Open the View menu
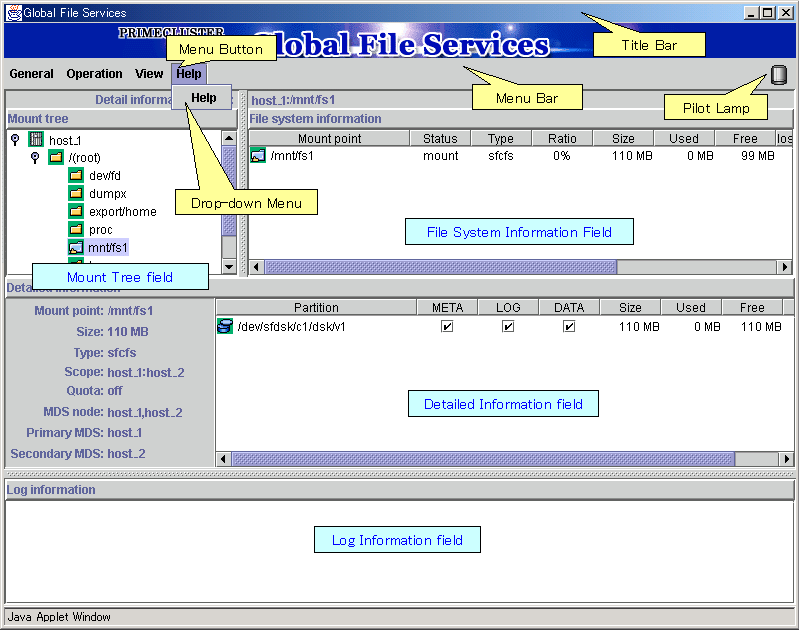 coord(149,74)
